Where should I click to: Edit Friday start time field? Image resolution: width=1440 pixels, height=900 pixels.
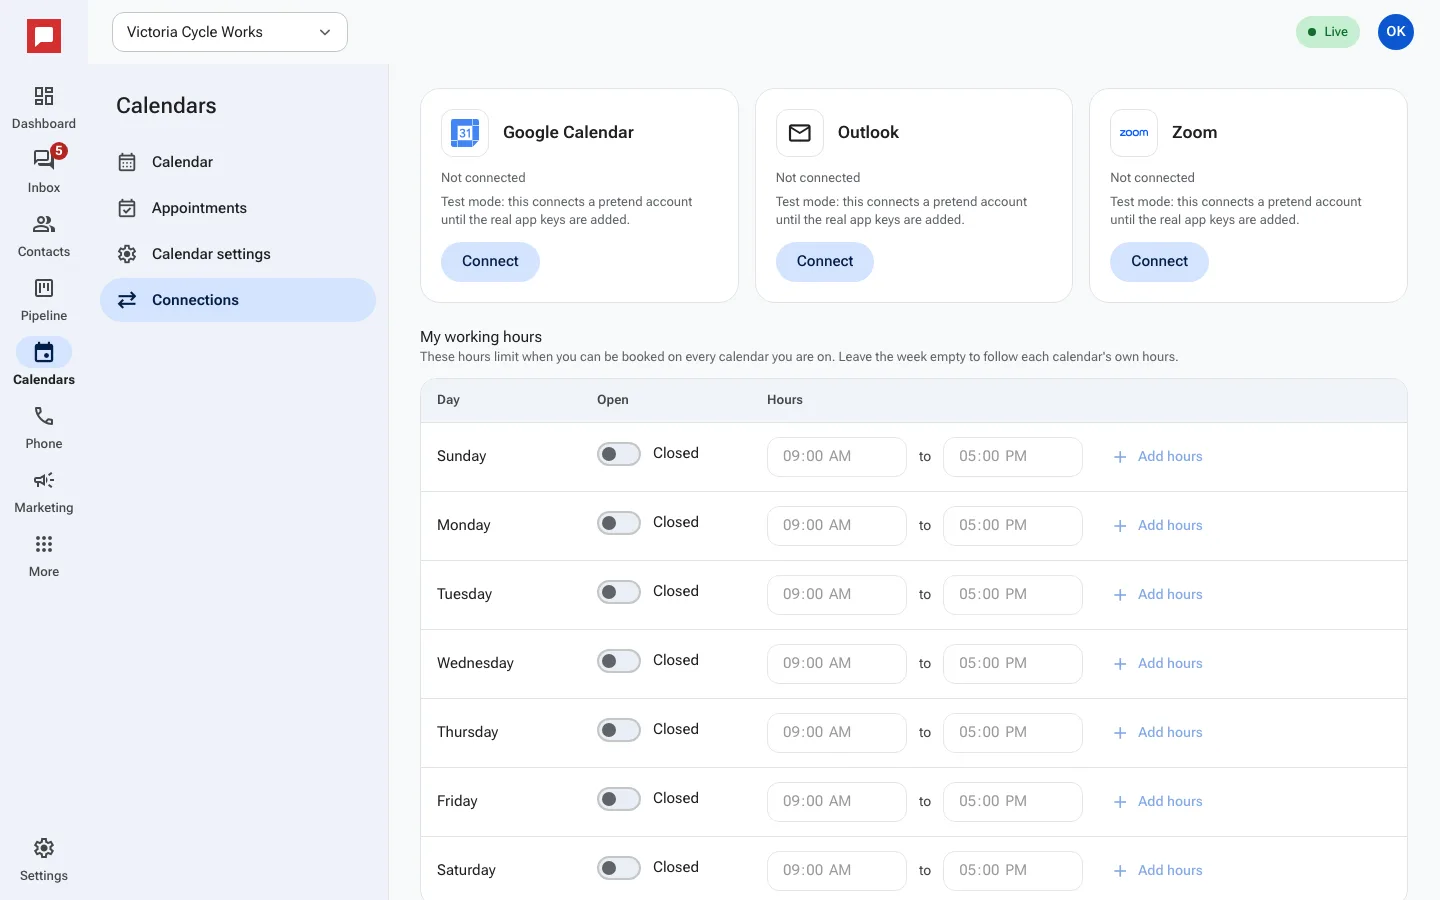coord(837,802)
